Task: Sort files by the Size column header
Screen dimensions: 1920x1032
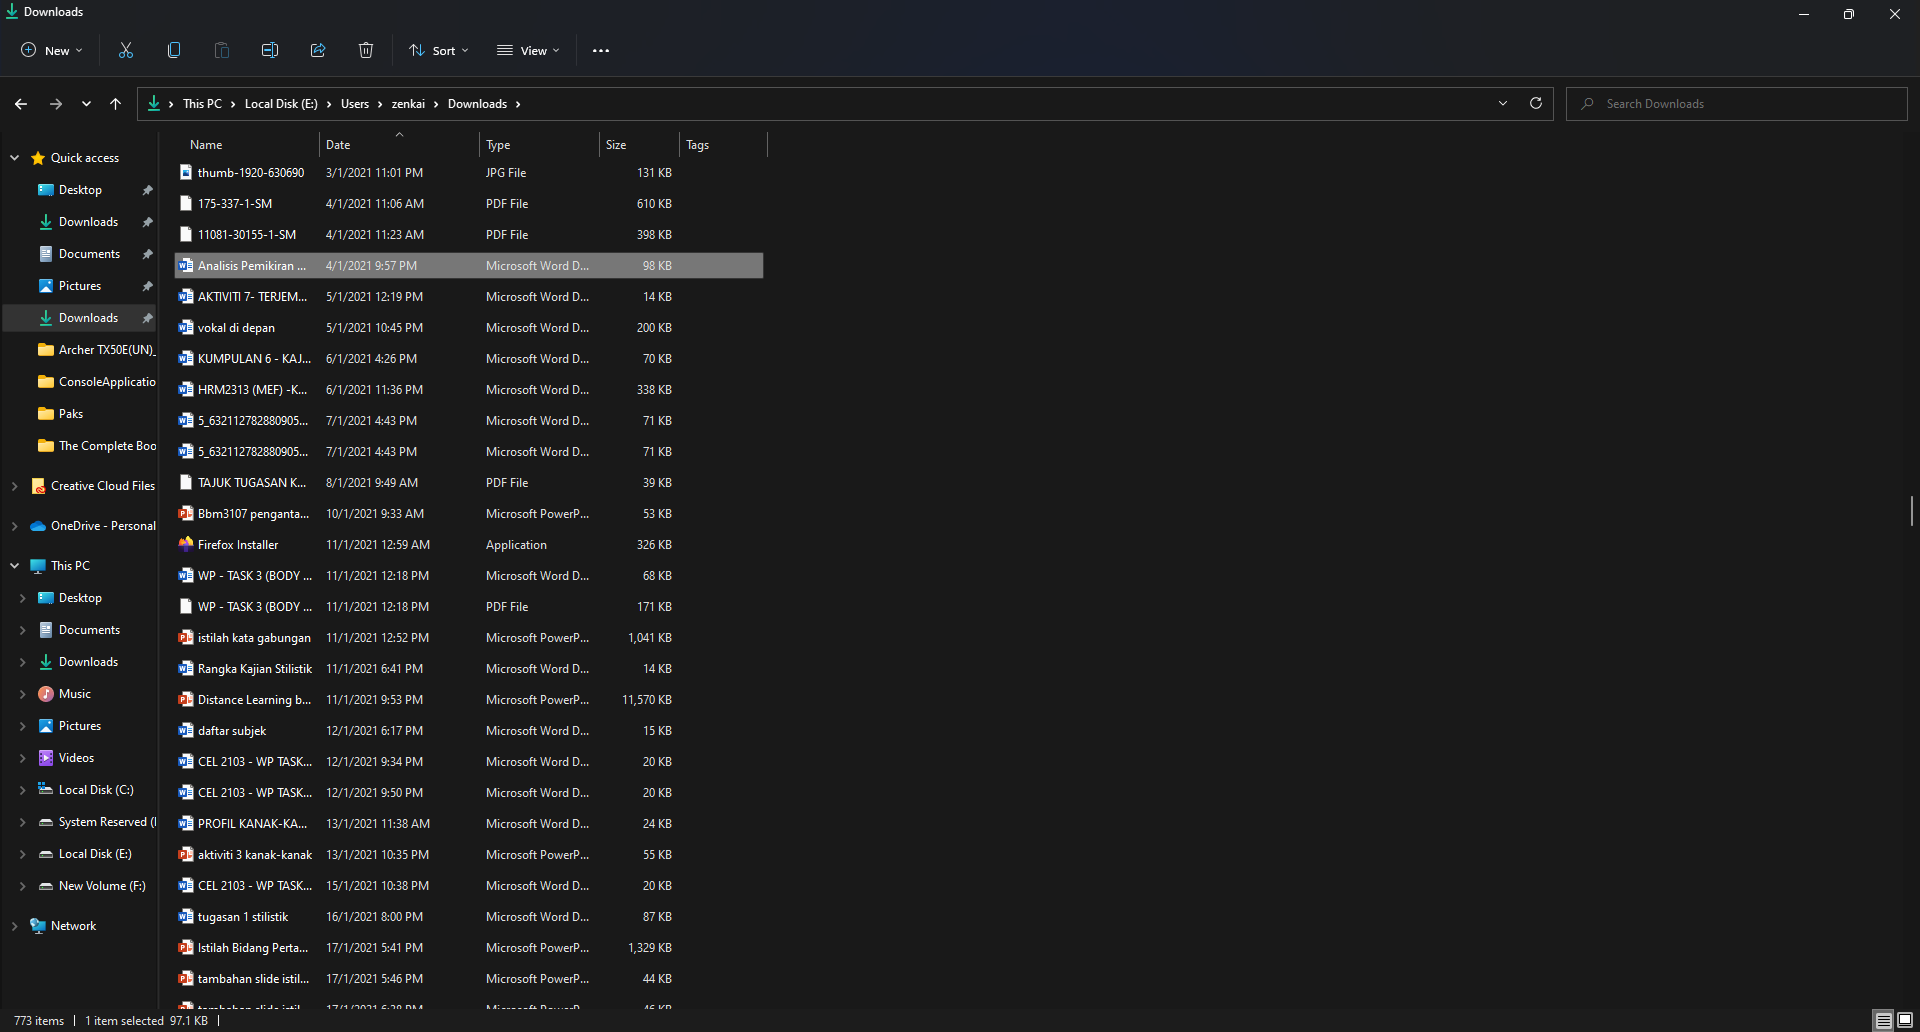Action: [x=616, y=145]
